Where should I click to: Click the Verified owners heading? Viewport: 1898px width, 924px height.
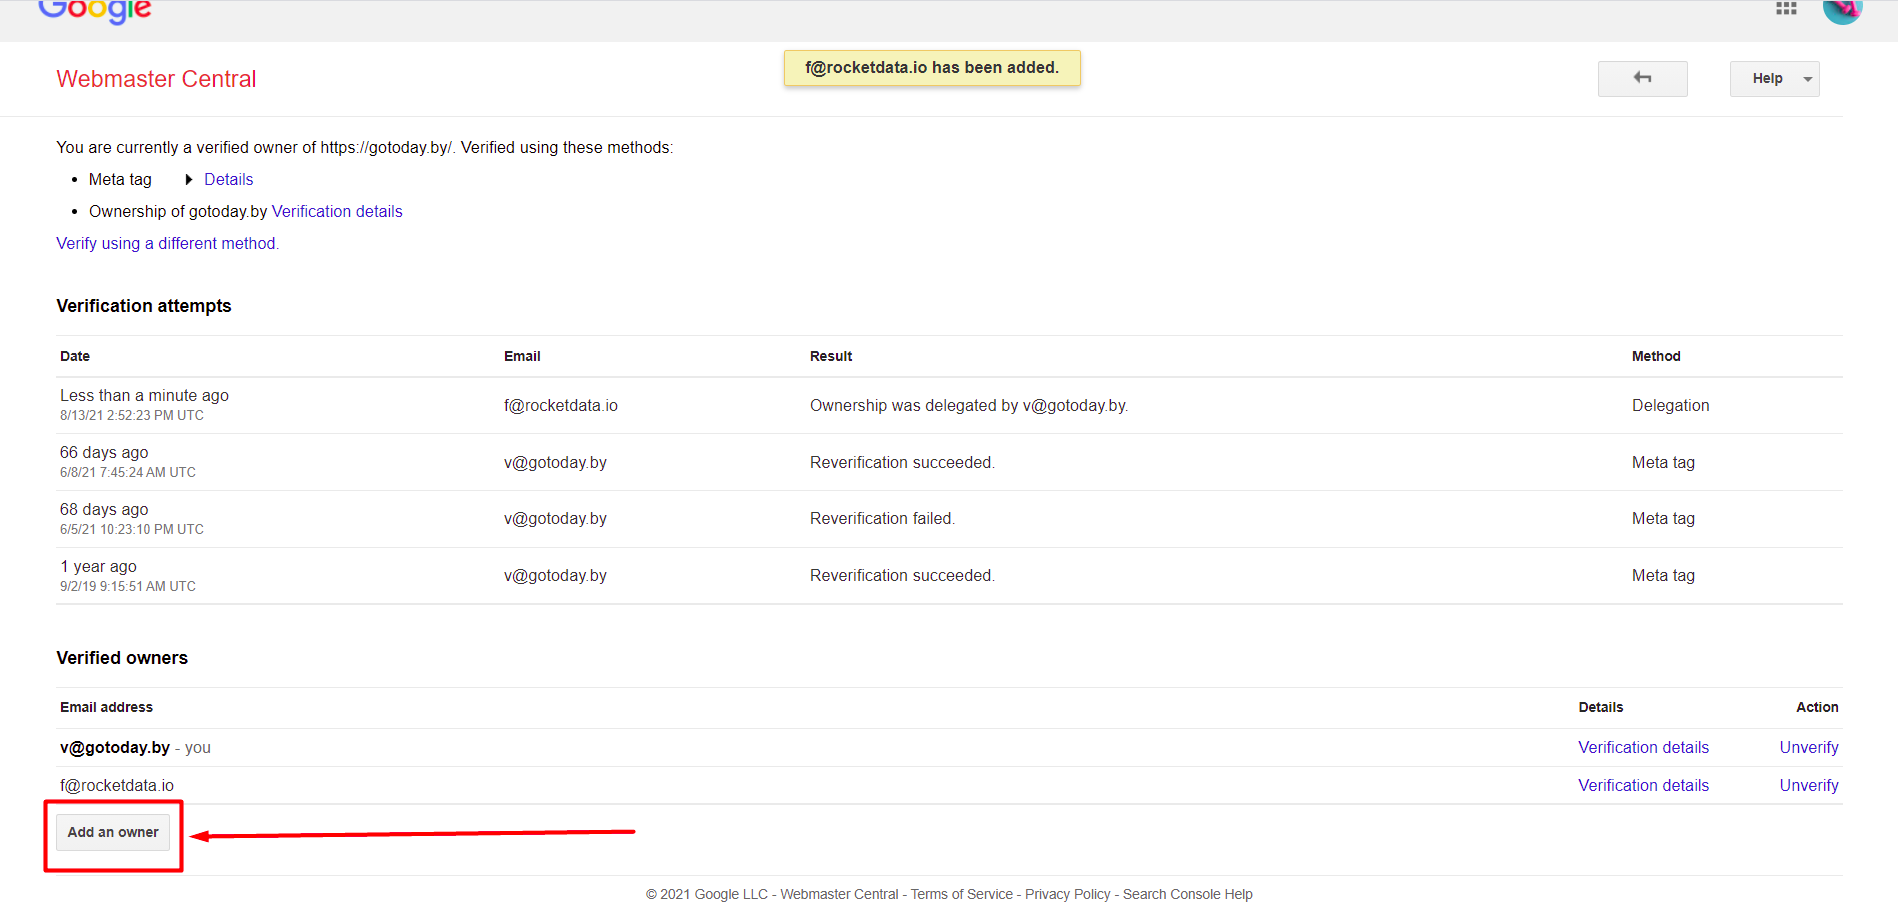122,658
